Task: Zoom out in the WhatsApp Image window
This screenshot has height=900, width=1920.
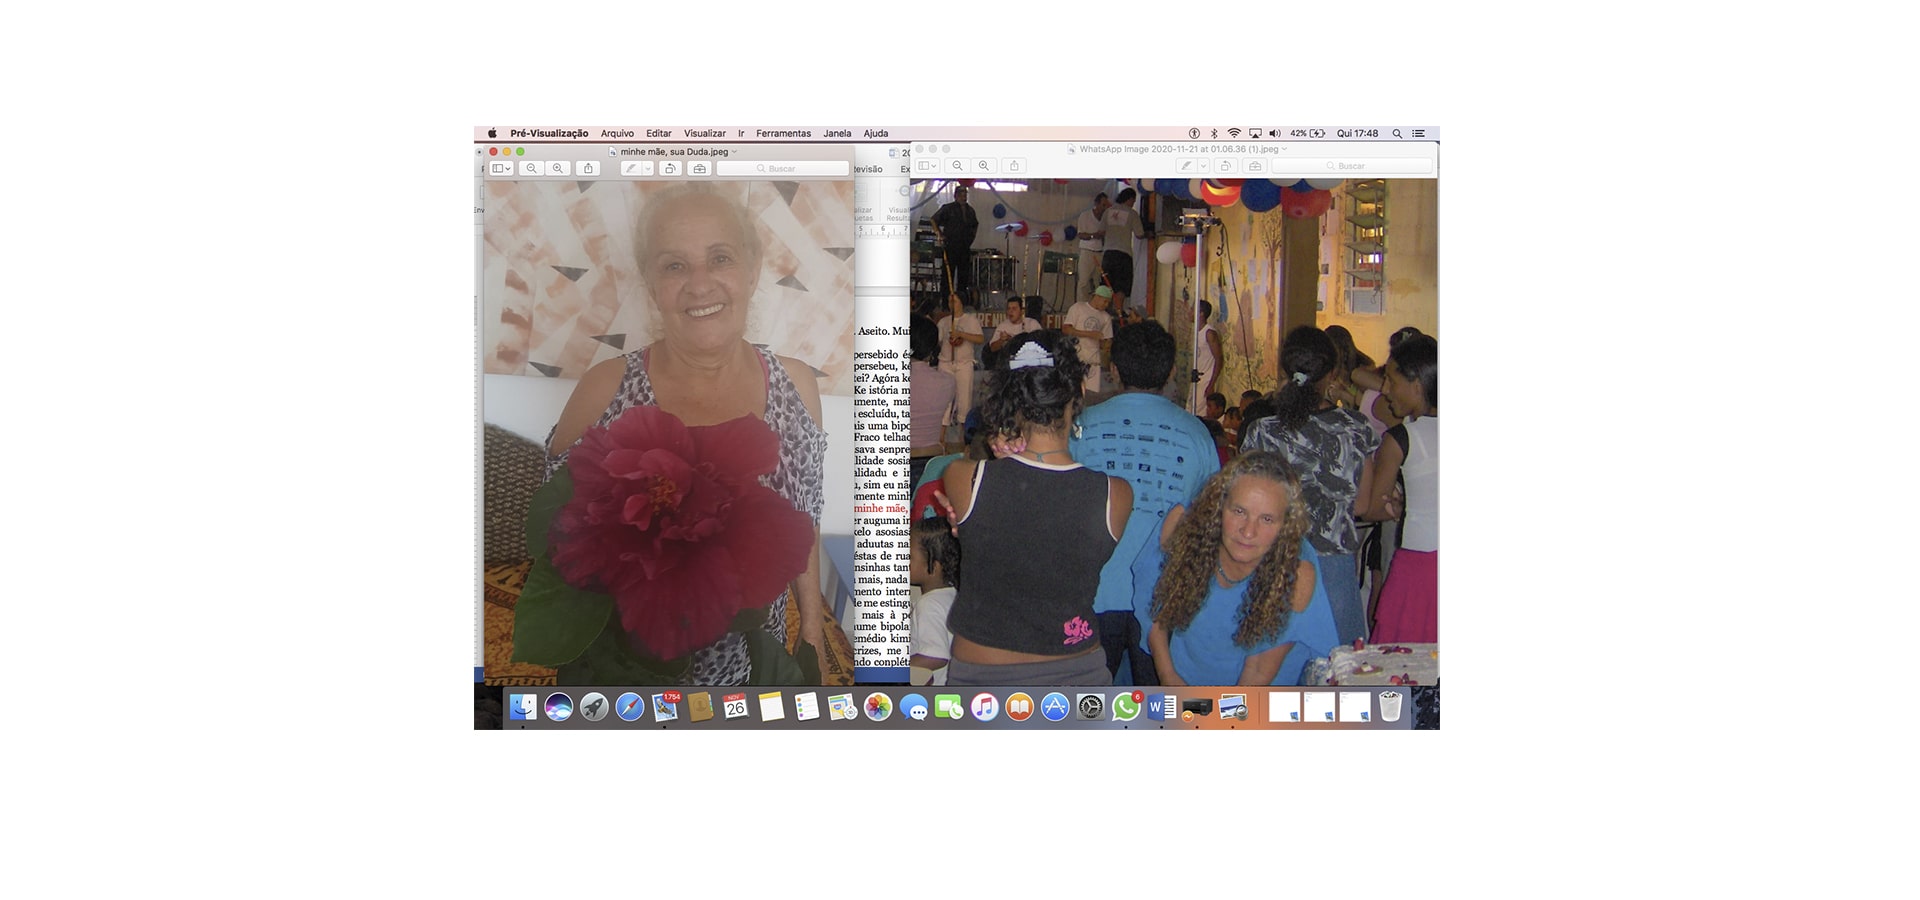Action: [x=958, y=166]
